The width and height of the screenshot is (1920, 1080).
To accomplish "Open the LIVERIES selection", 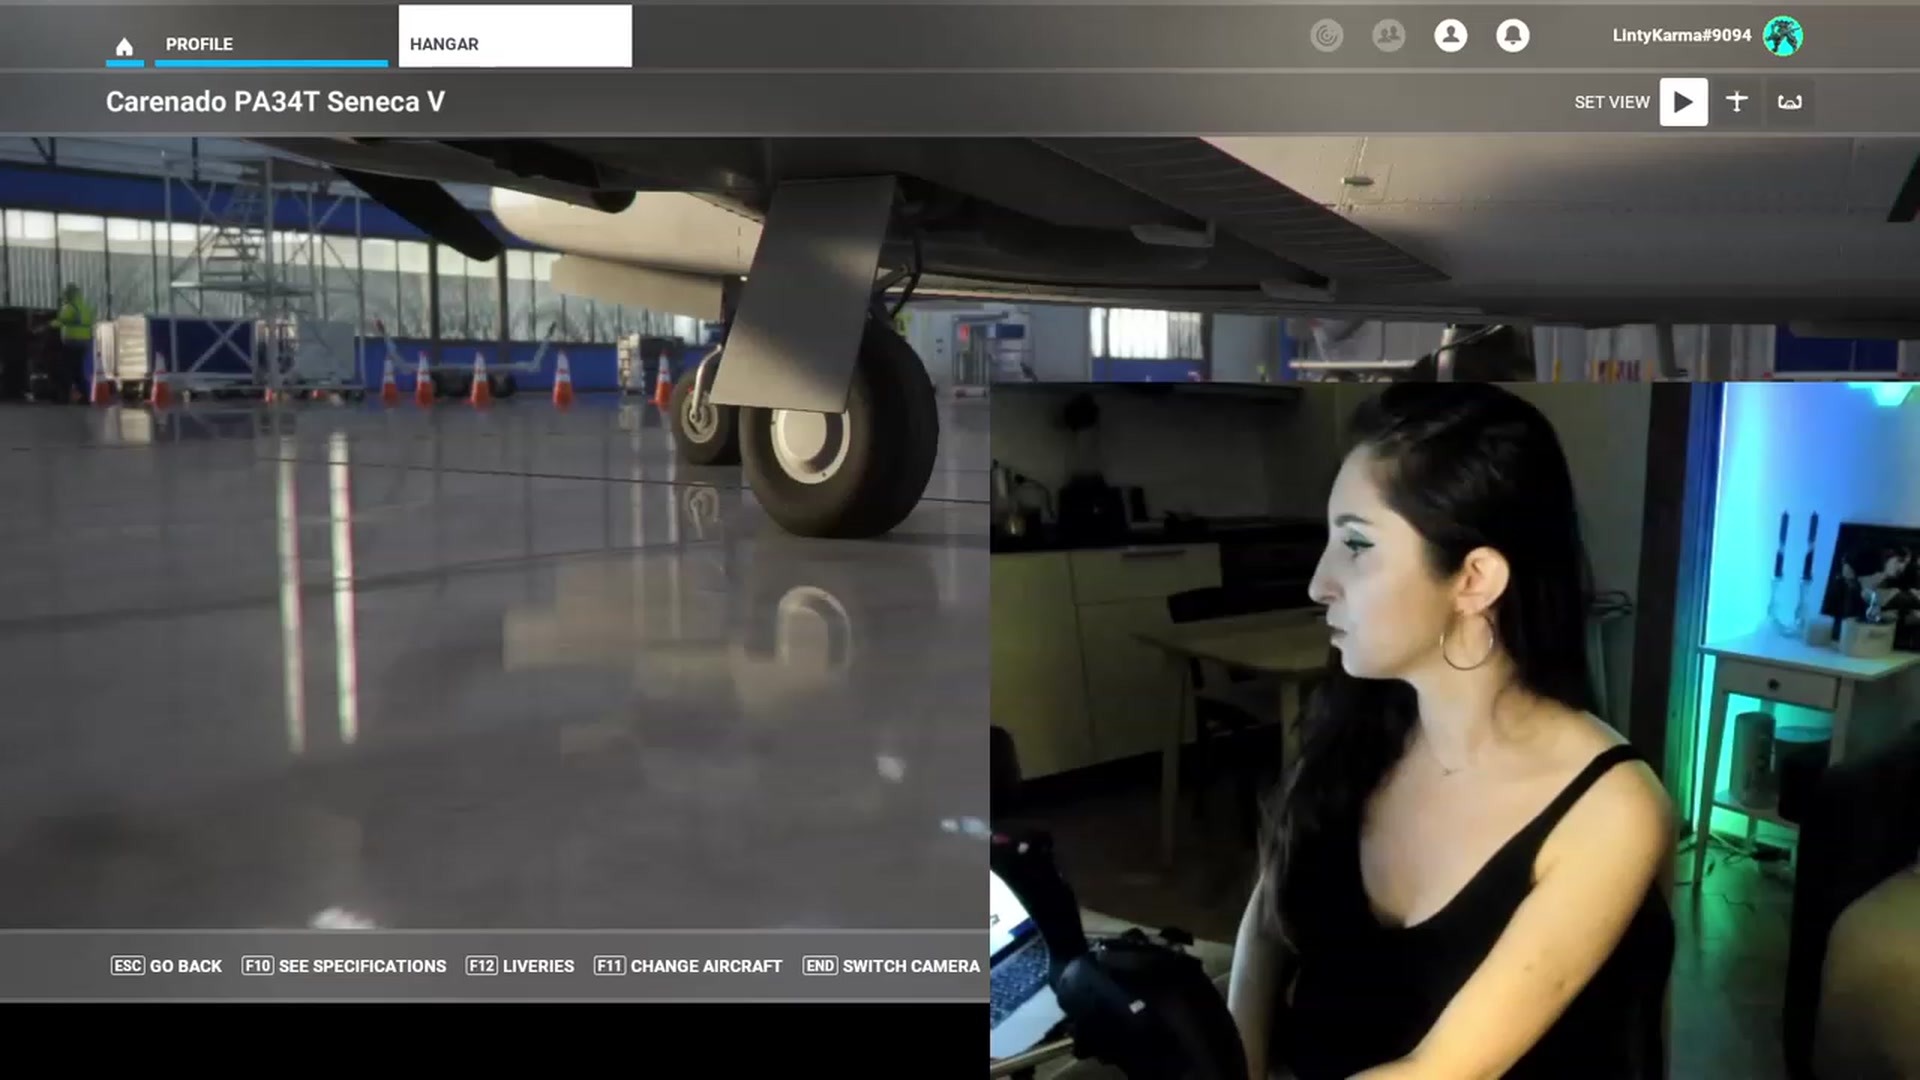I will pyautogui.click(x=520, y=966).
